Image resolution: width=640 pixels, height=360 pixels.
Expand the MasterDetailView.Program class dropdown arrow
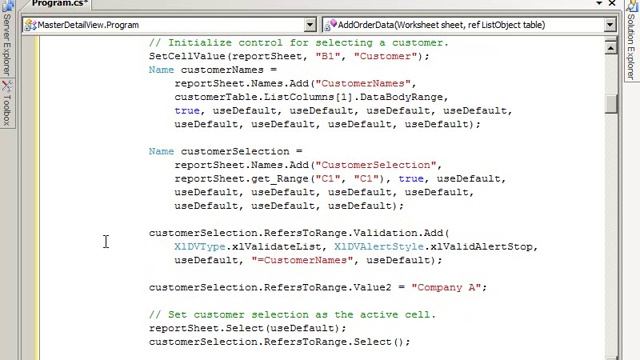coord(310,25)
